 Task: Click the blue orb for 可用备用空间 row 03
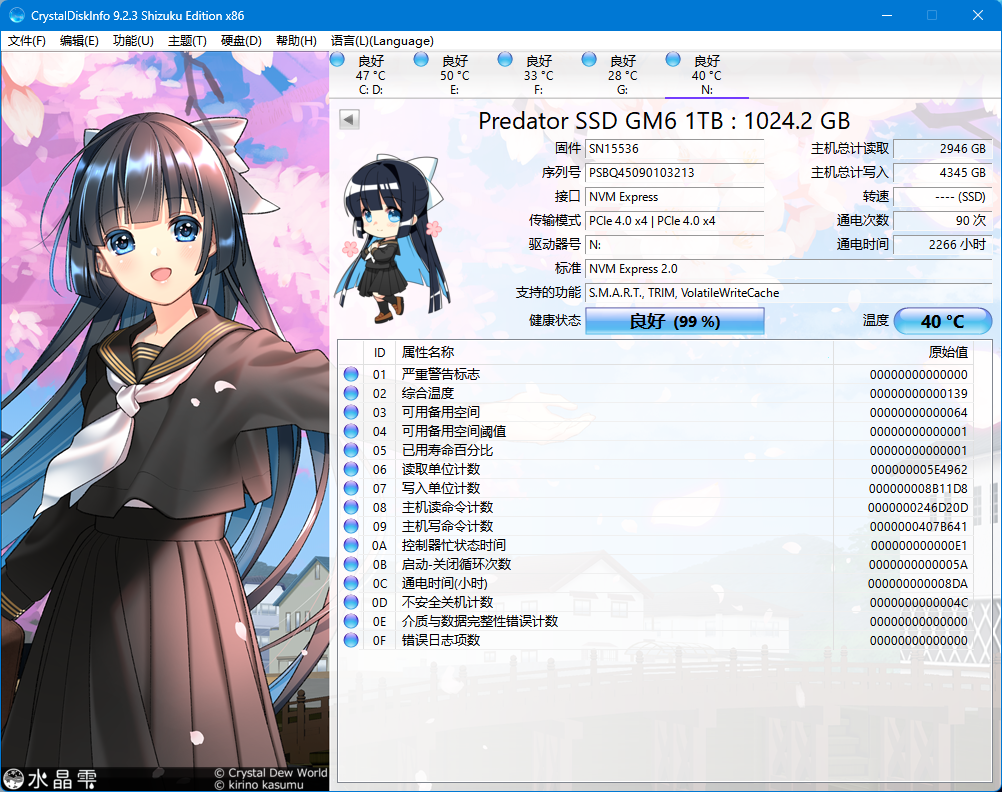[x=351, y=412]
